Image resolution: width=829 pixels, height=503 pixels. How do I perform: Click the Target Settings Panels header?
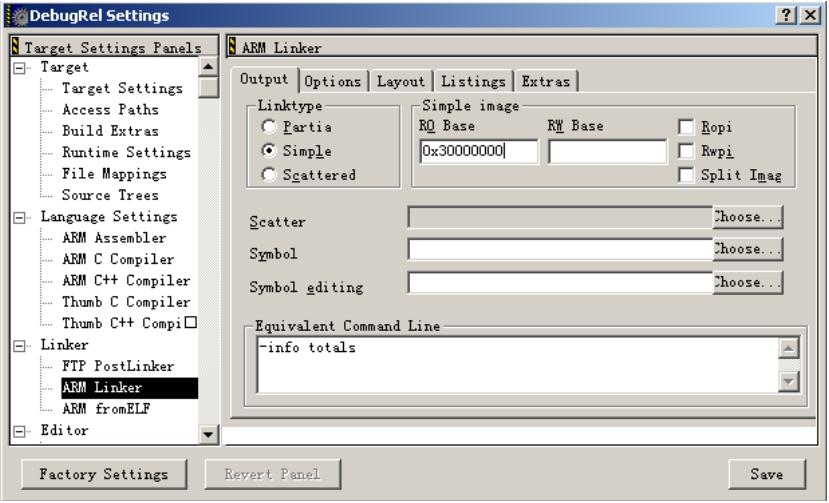pyautogui.click(x=114, y=47)
